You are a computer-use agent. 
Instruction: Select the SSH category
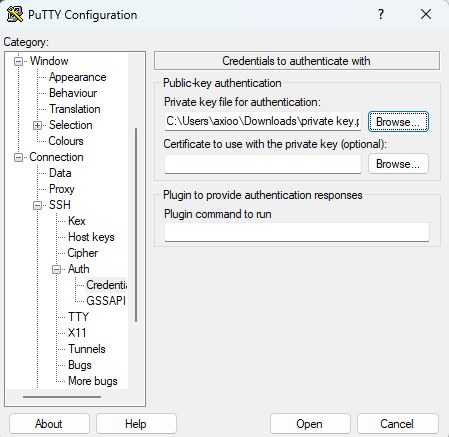coord(60,205)
